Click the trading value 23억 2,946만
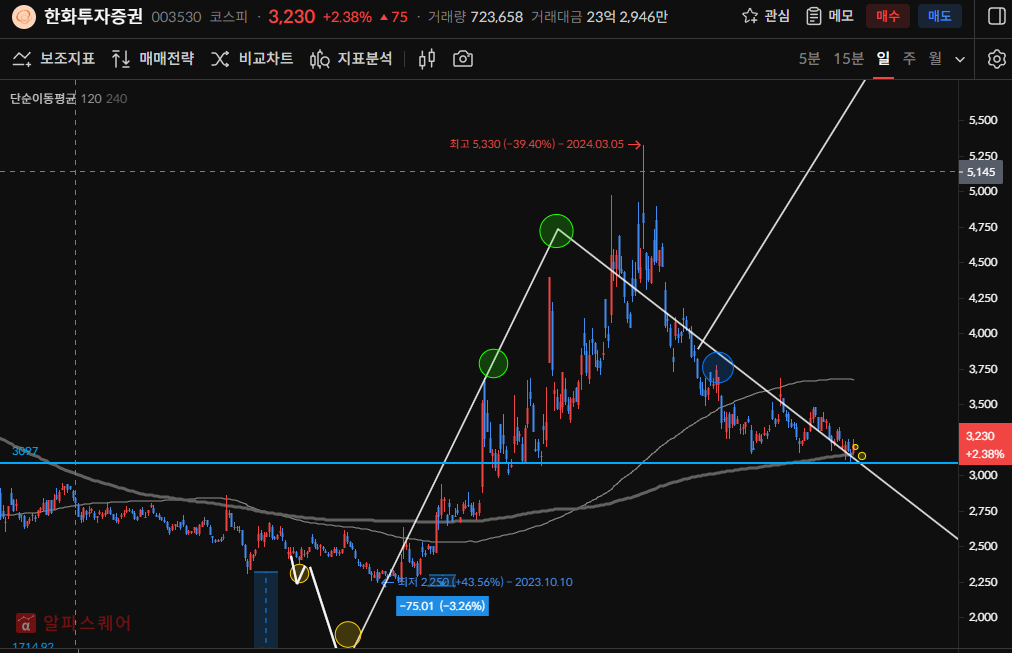This screenshot has width=1012, height=653. tap(627, 17)
